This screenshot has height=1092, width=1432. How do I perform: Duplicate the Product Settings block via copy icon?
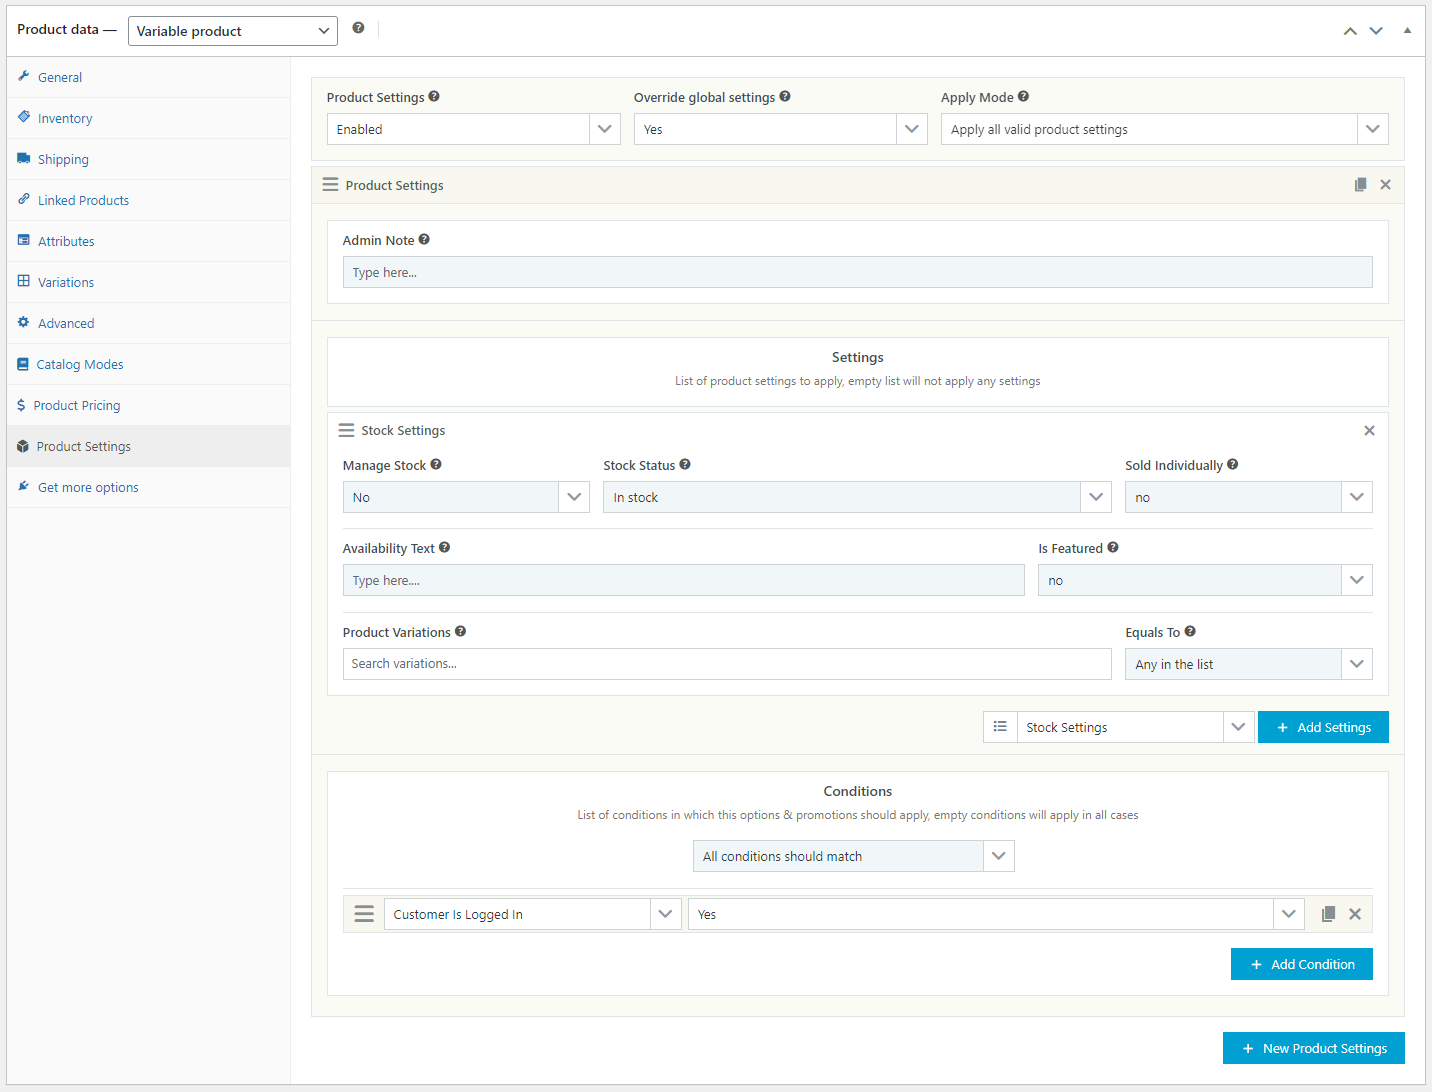point(1360,184)
